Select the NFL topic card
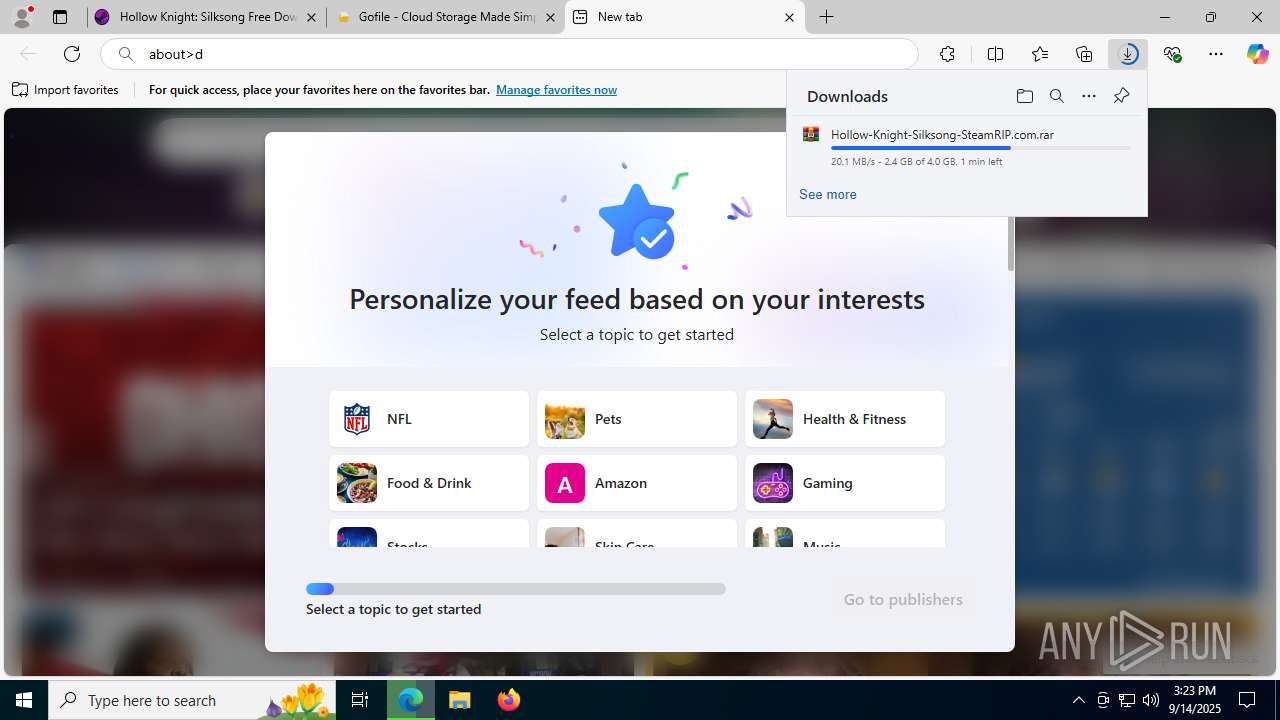 click(429, 419)
